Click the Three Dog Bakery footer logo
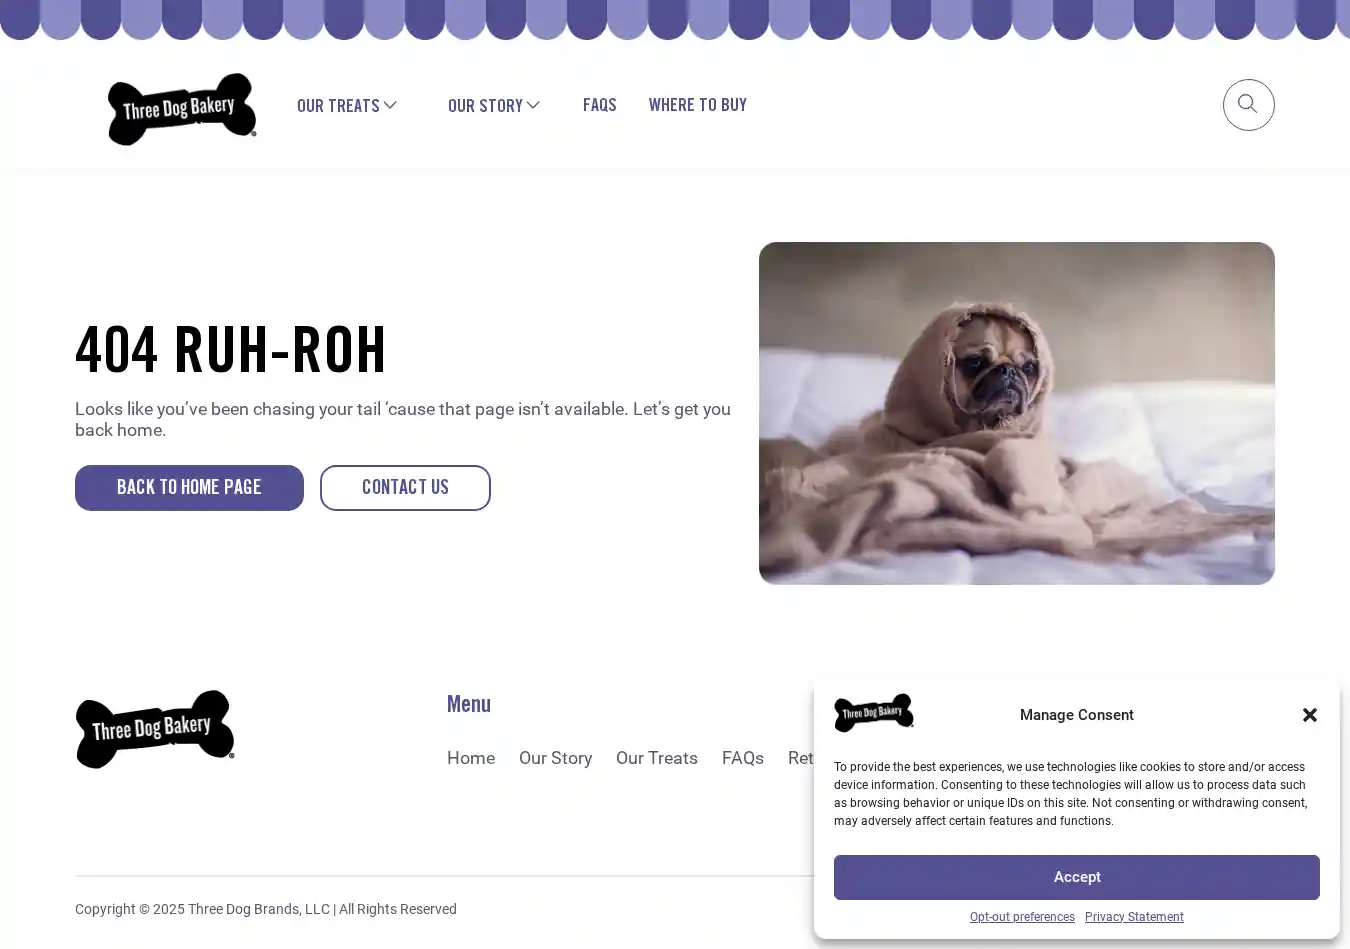 (155, 729)
